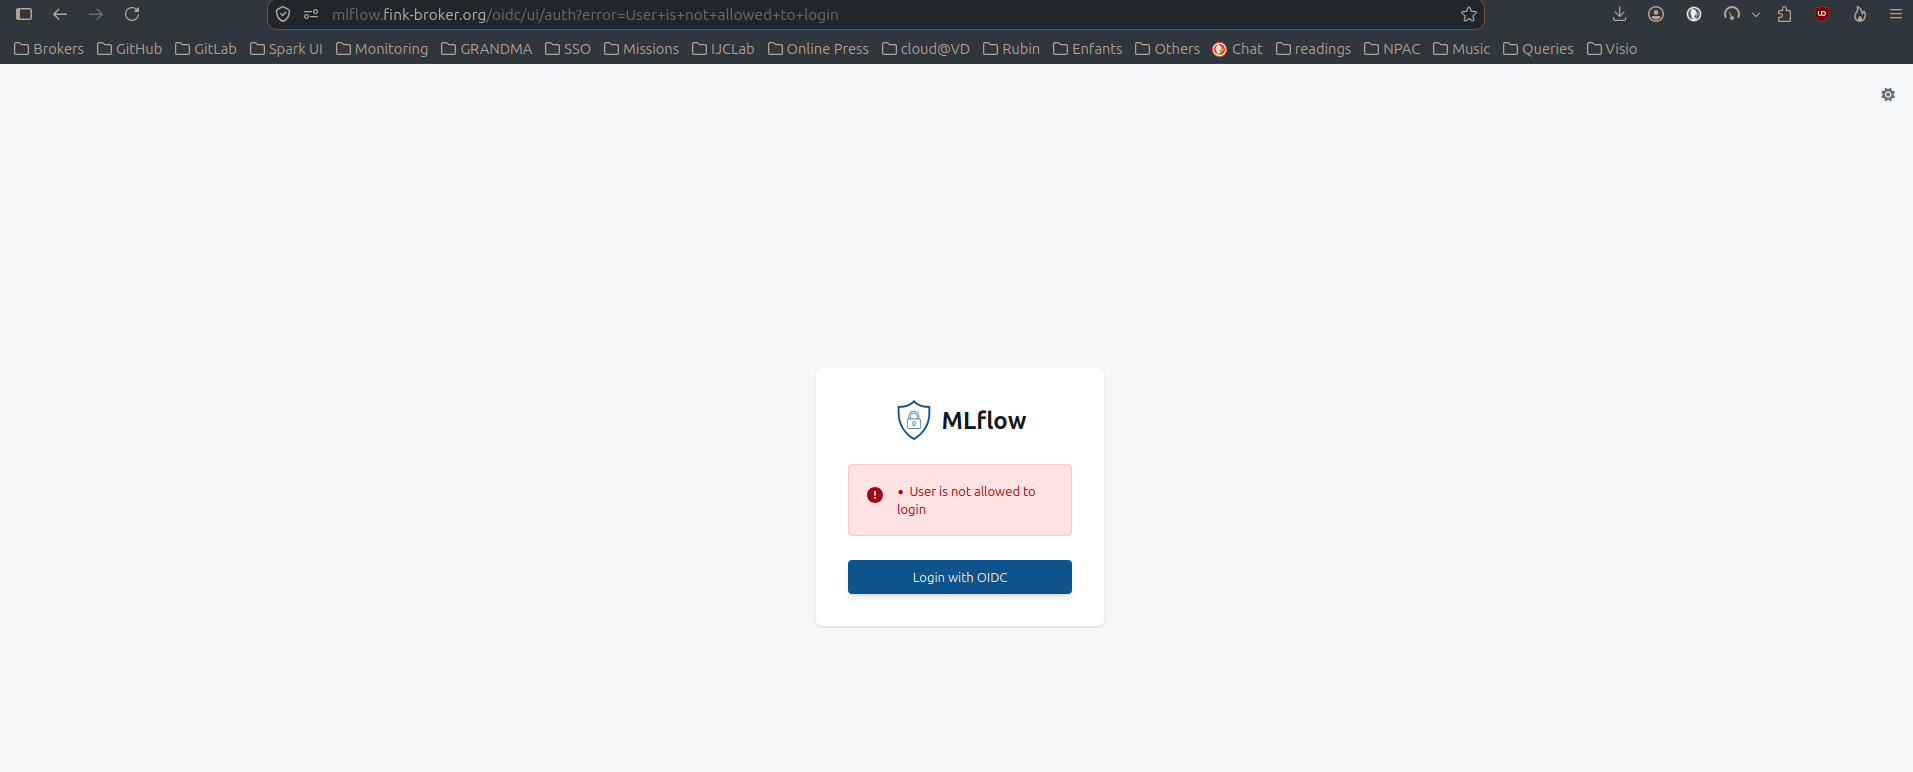
Task: Click the Login with OIDC button
Action: pos(960,577)
